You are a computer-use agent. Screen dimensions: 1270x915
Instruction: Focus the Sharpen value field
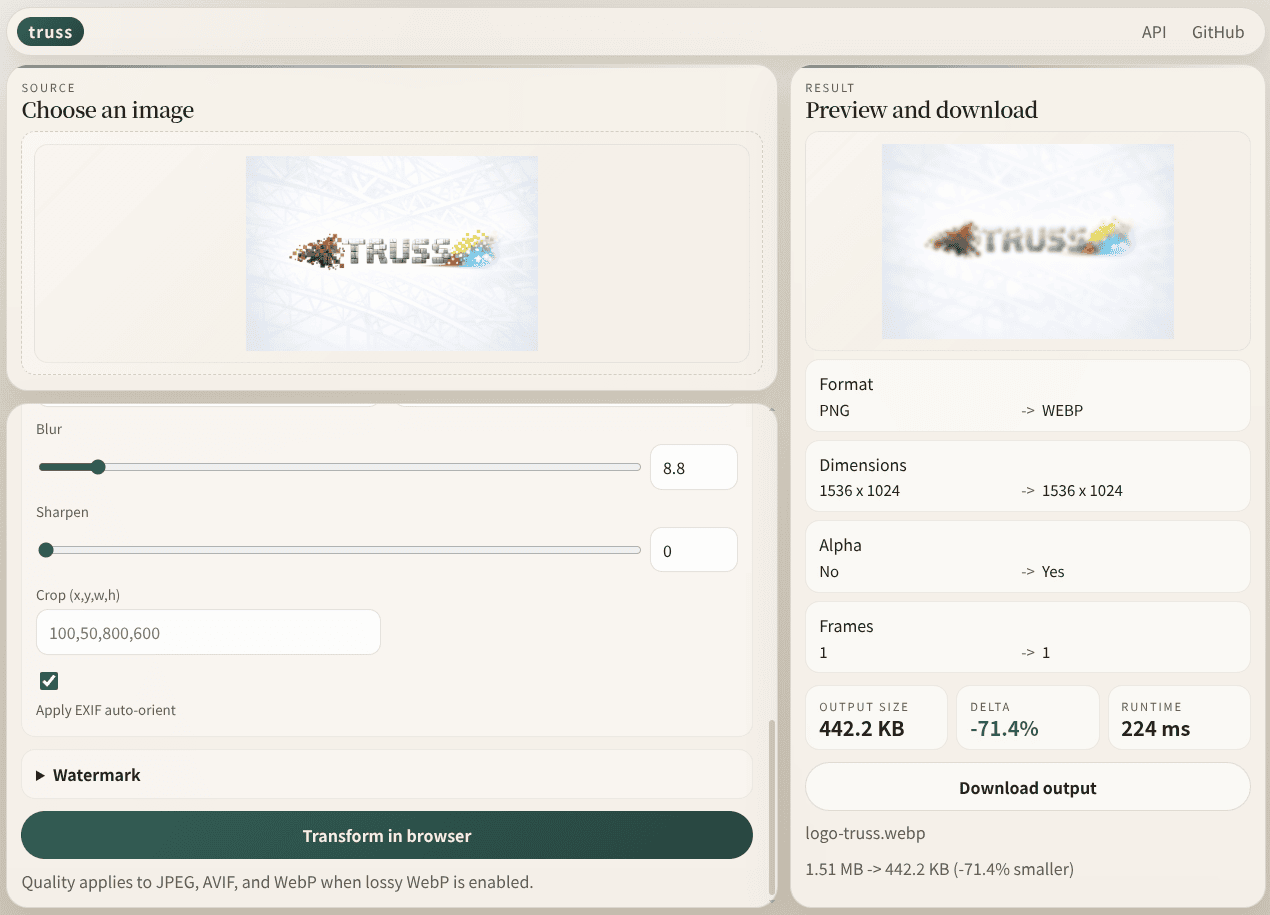[694, 550]
